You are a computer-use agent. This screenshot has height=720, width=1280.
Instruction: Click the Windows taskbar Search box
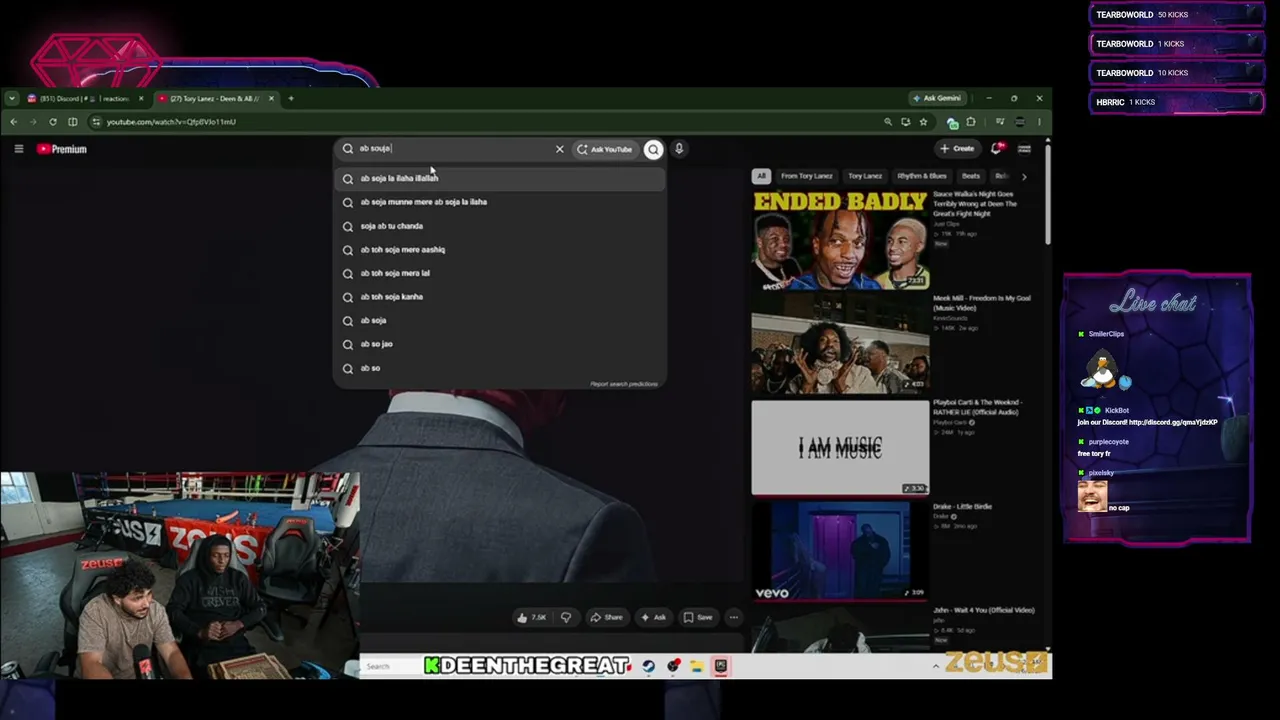point(390,666)
